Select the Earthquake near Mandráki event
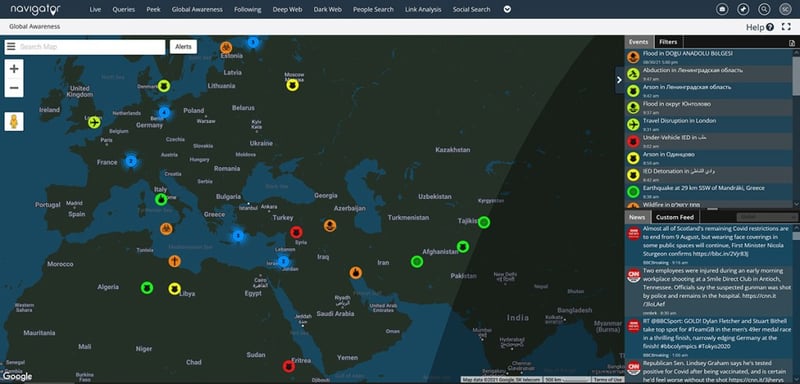Image resolution: width=800 pixels, height=384 pixels. click(709, 191)
